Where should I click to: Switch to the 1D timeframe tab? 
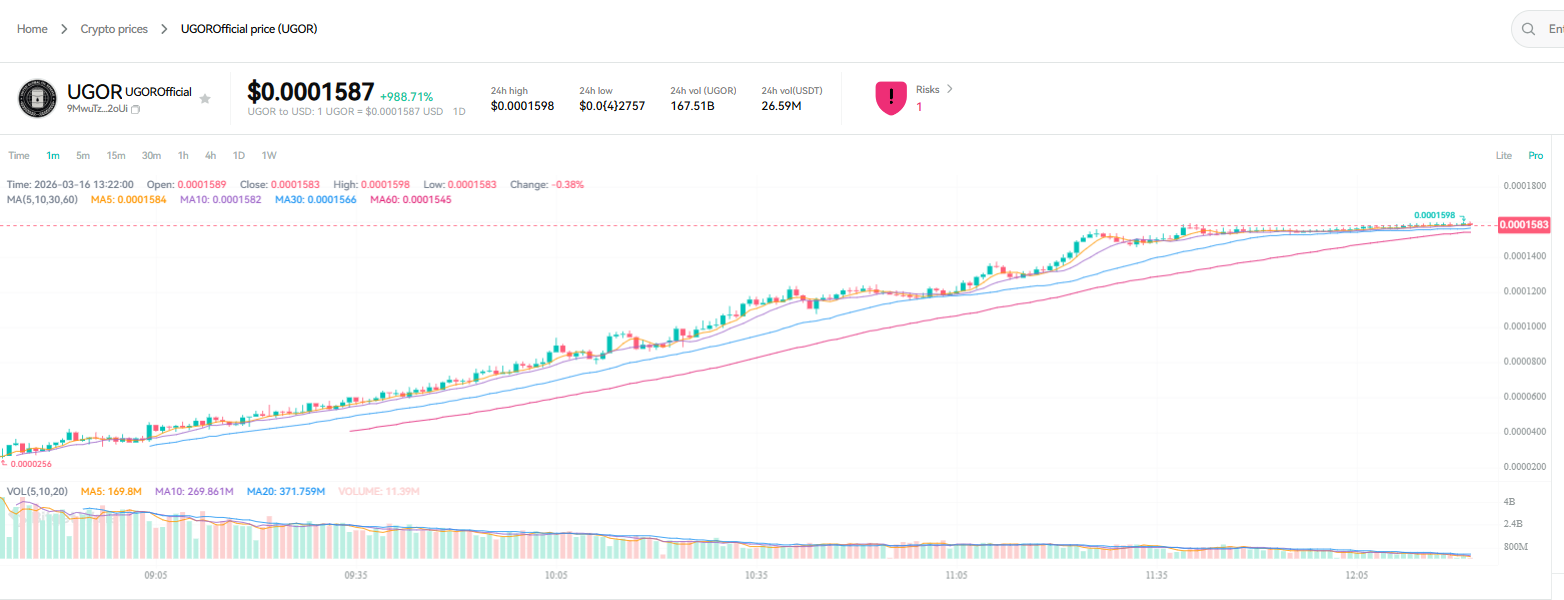(x=238, y=155)
